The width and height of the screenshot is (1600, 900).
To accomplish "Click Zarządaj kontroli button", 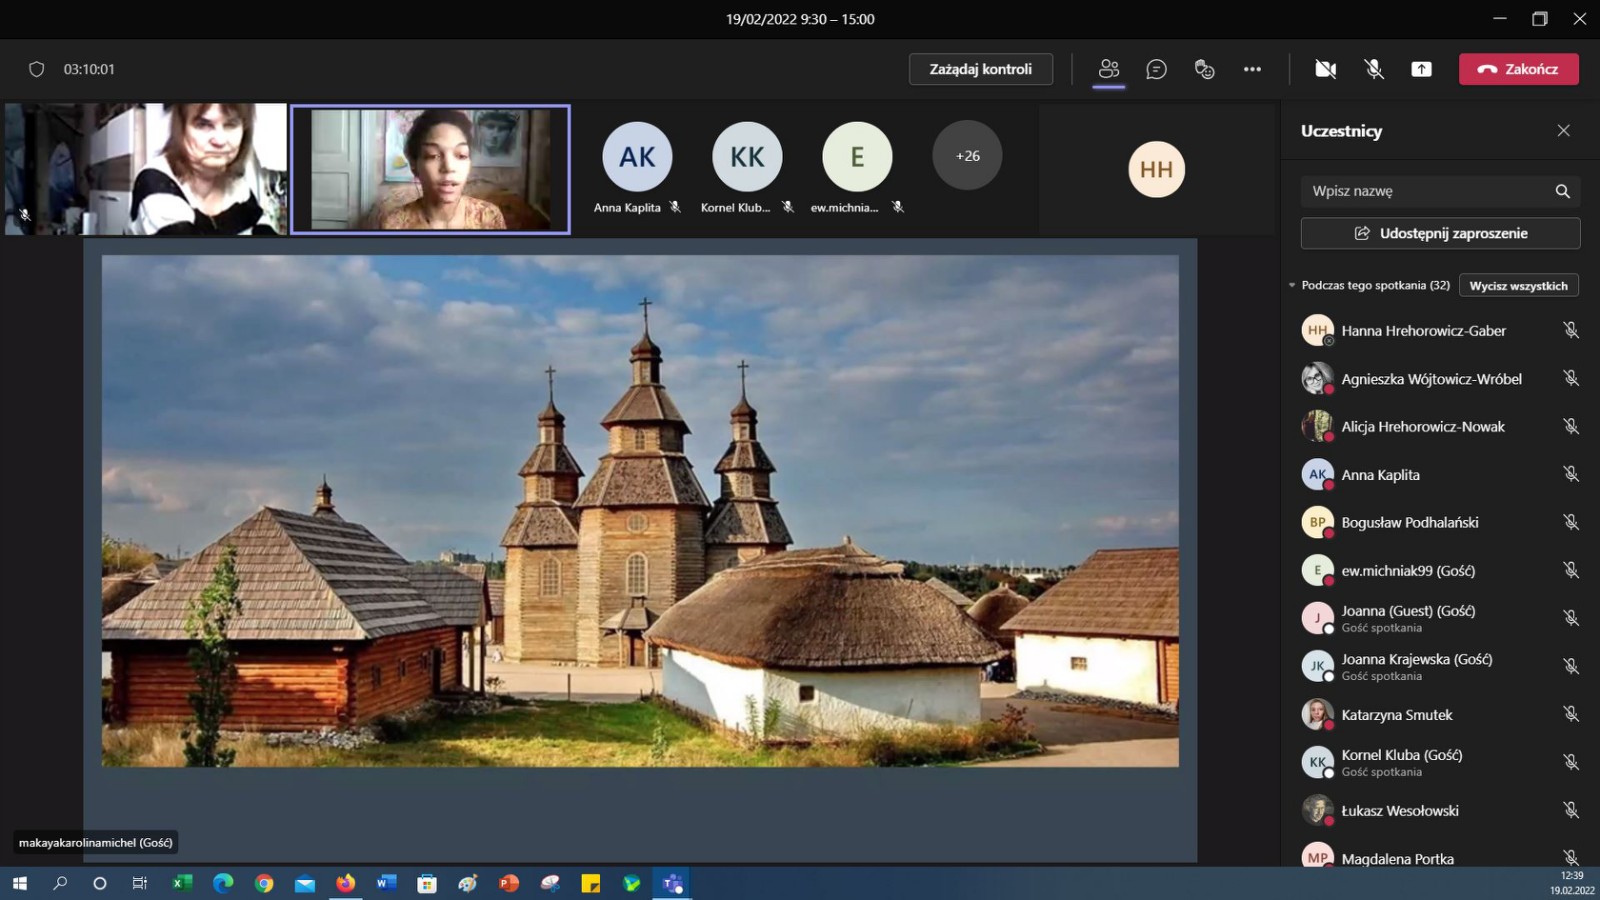I will [980, 69].
